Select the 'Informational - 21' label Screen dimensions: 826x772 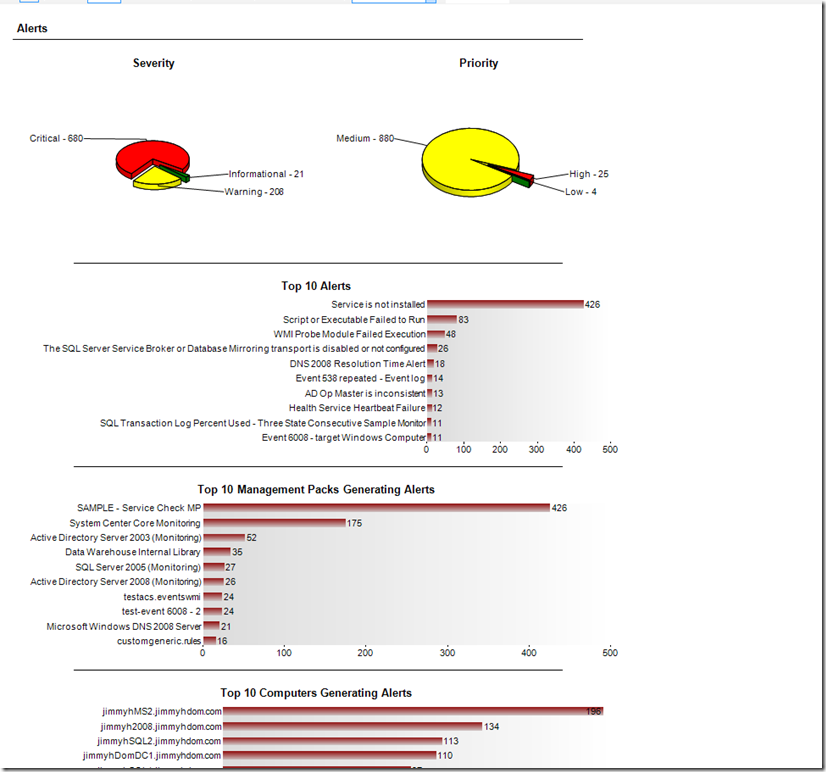click(x=266, y=174)
